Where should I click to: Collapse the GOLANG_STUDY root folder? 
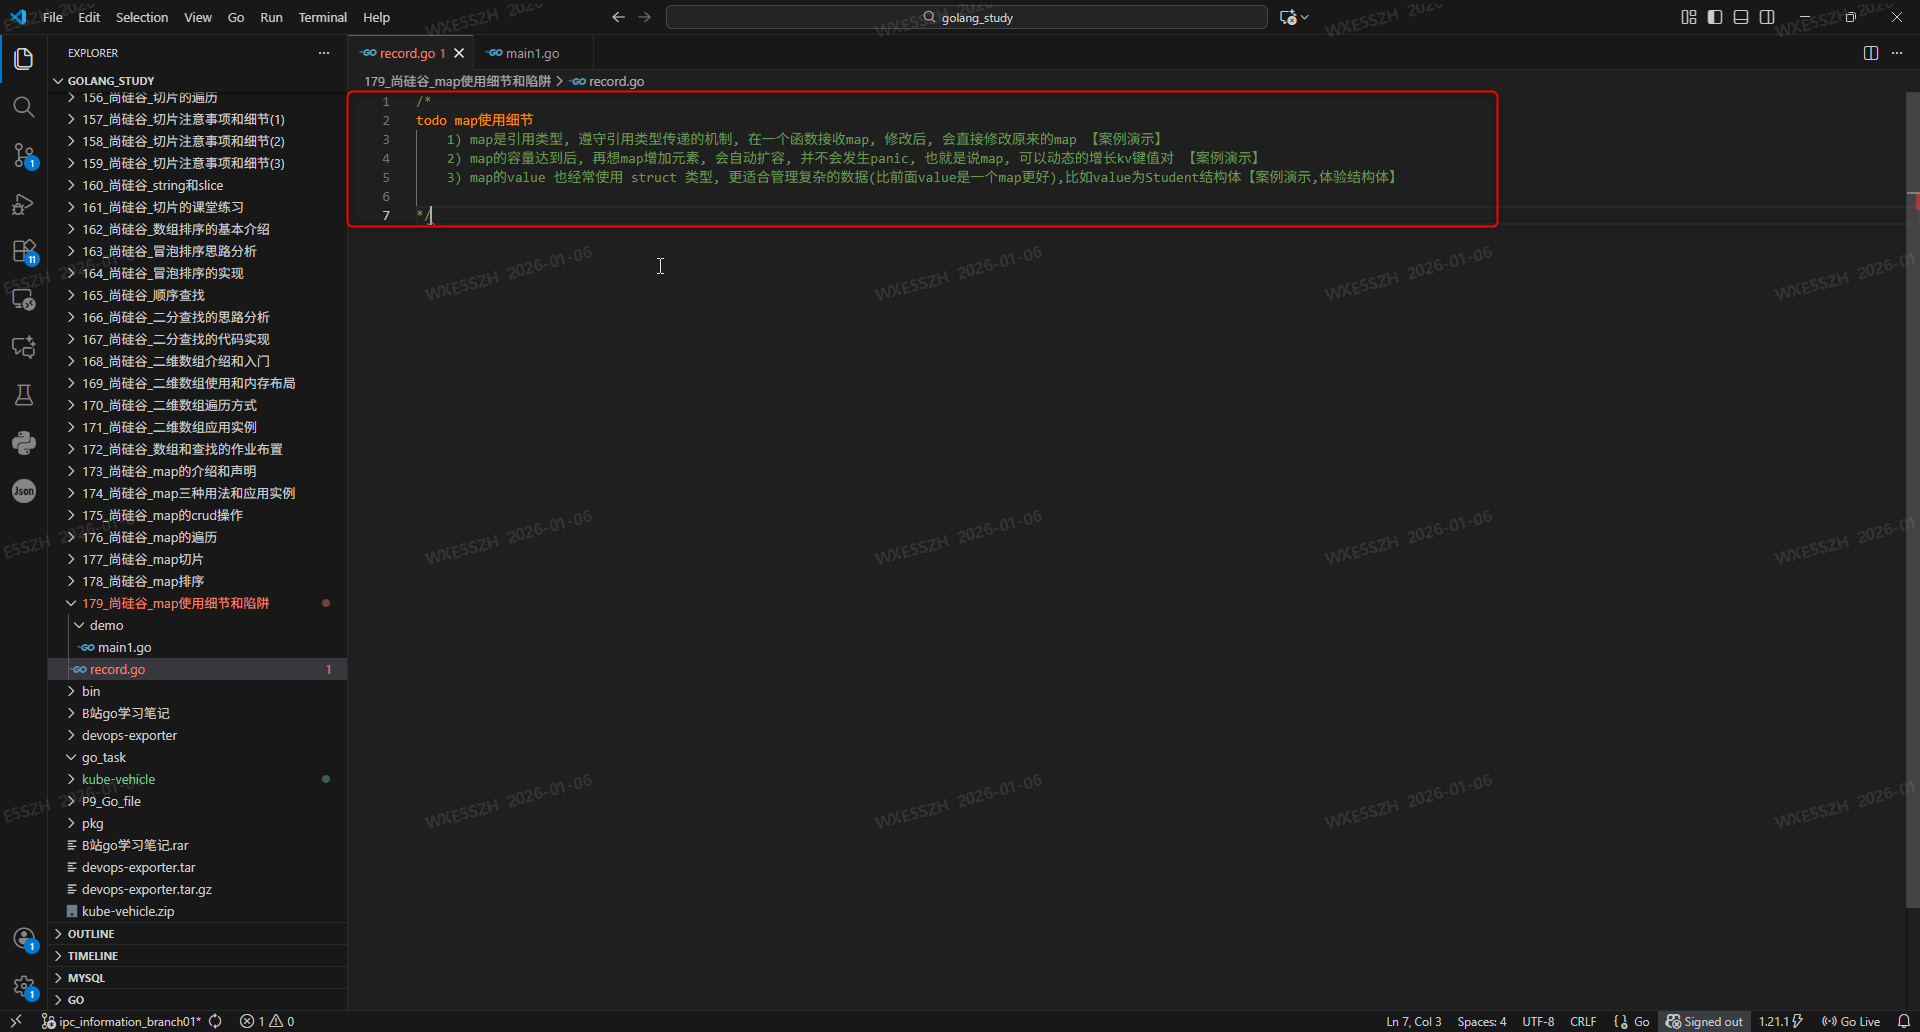pyautogui.click(x=197, y=81)
